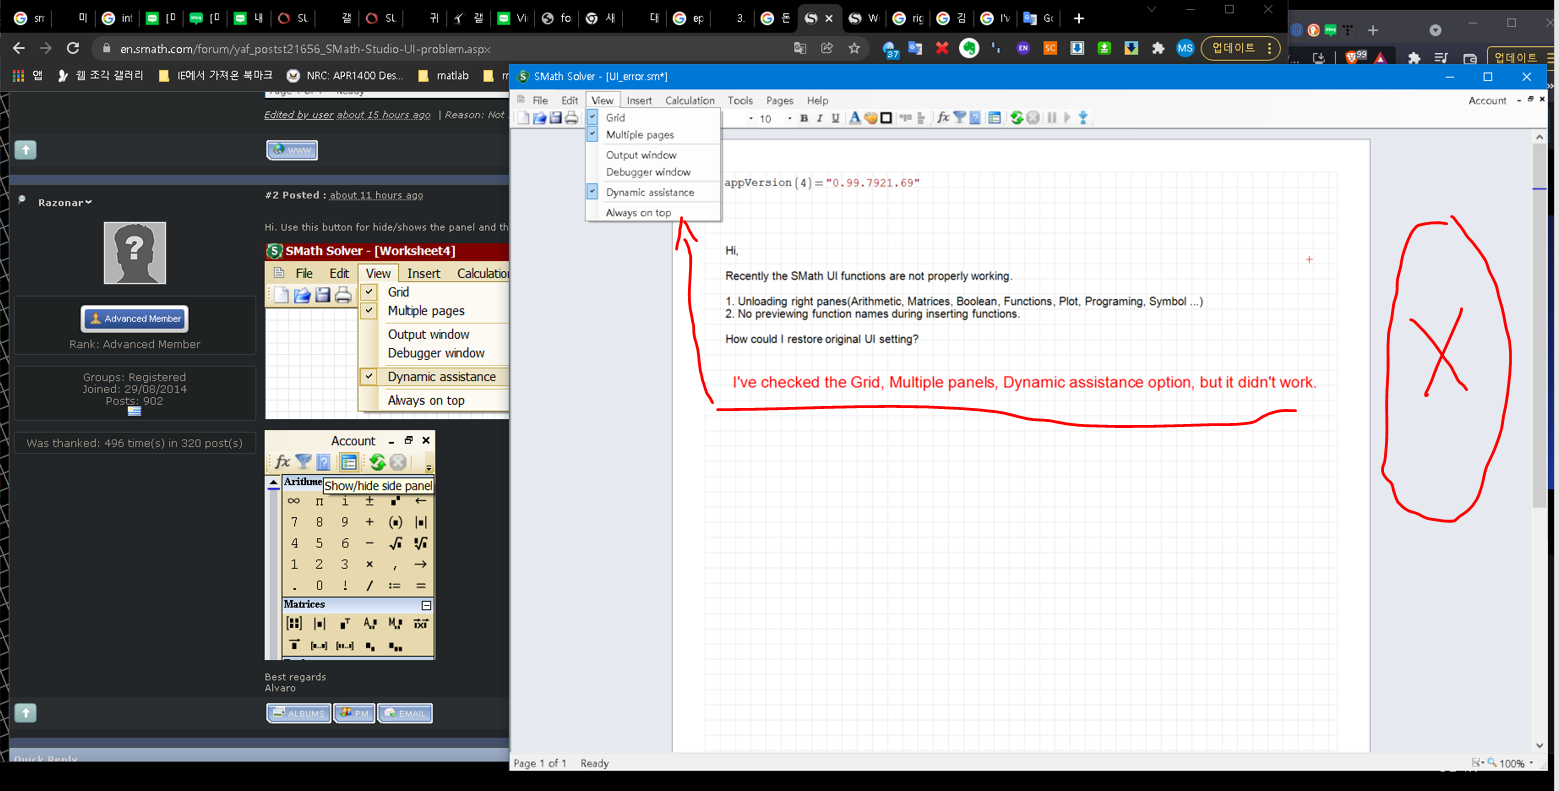Select Output window from View menu

click(641, 155)
